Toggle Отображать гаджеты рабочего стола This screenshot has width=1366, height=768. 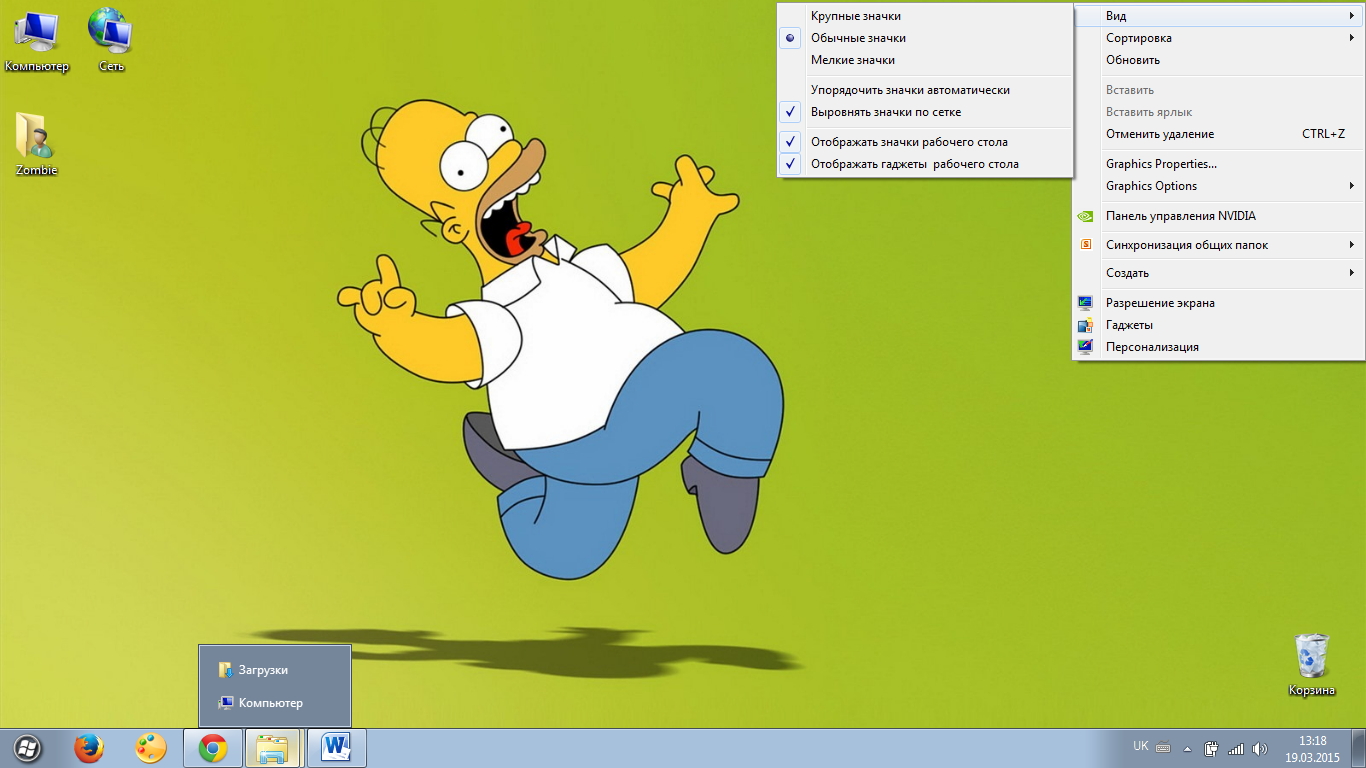point(924,164)
